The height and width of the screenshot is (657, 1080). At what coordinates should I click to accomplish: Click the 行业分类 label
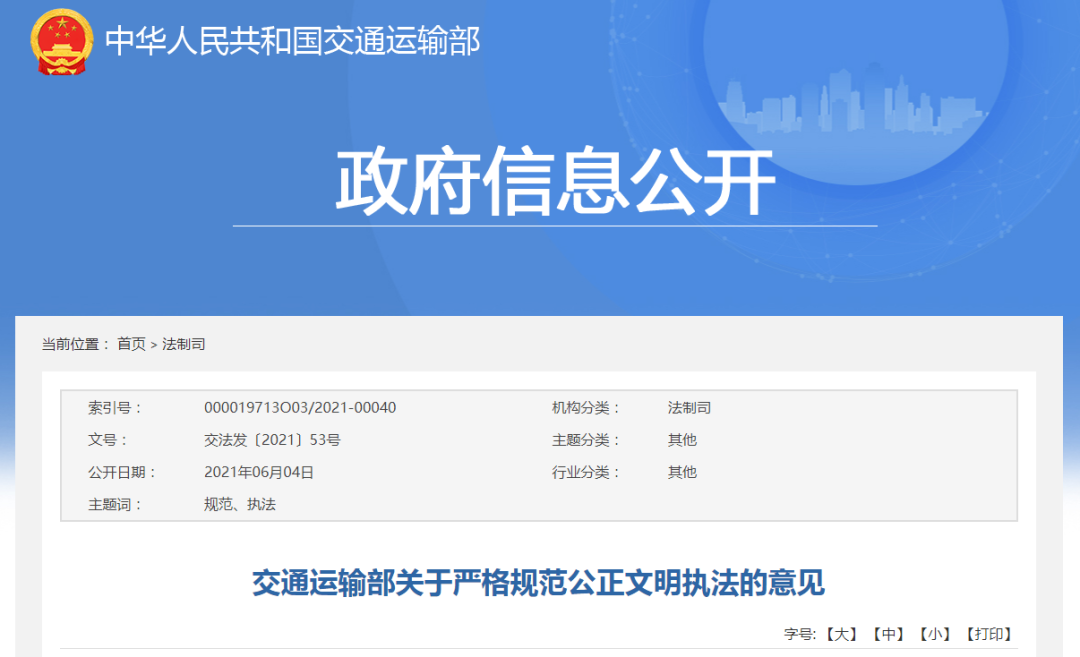click(x=585, y=472)
